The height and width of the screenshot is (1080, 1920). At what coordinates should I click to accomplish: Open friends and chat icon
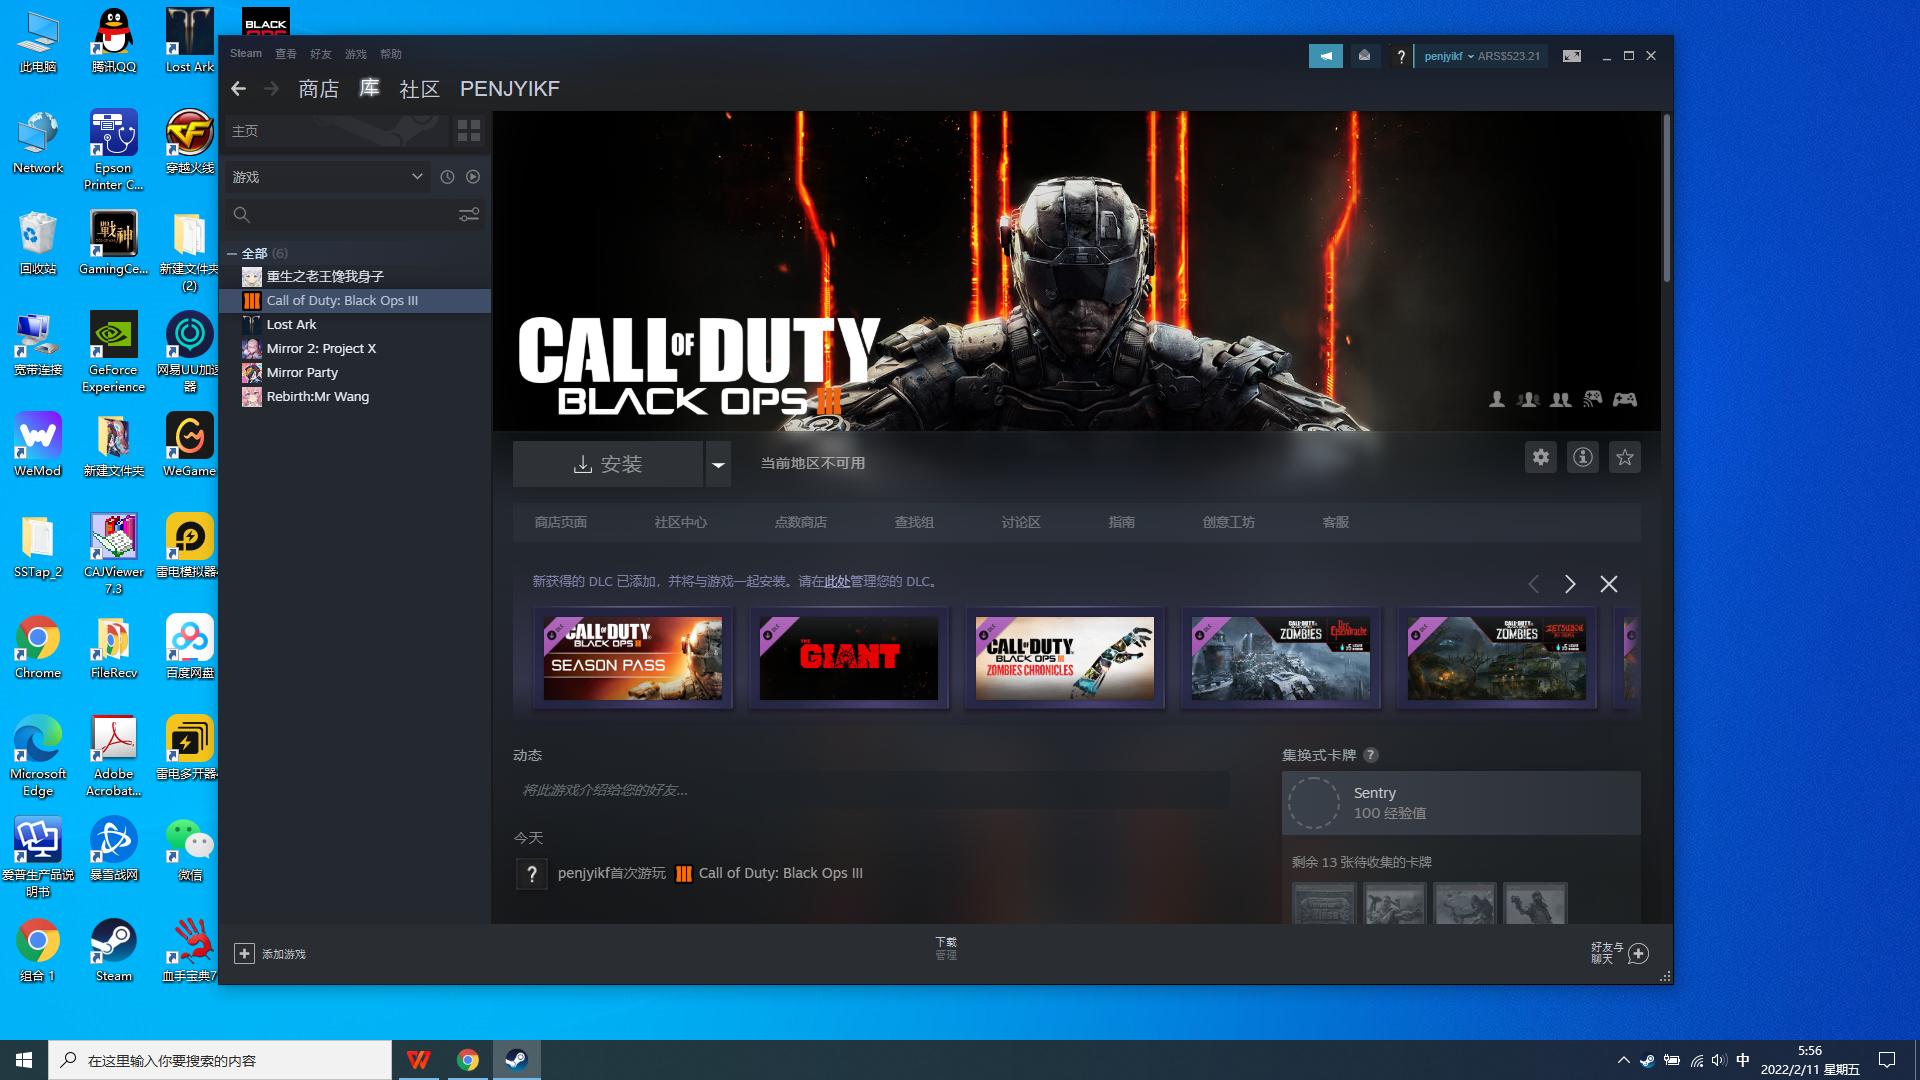[1638, 954]
